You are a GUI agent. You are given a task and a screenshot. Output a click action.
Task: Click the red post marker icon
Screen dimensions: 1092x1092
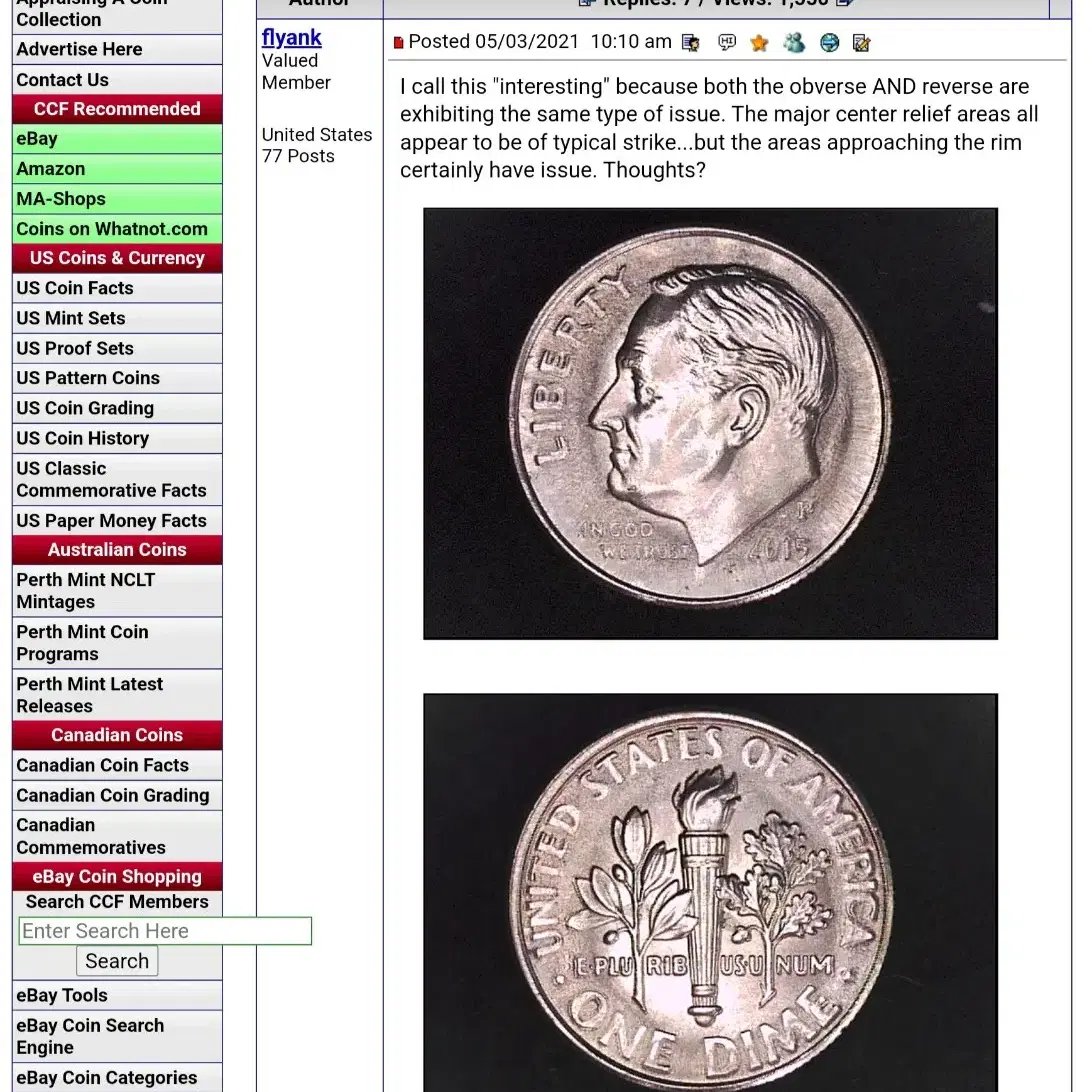click(398, 43)
